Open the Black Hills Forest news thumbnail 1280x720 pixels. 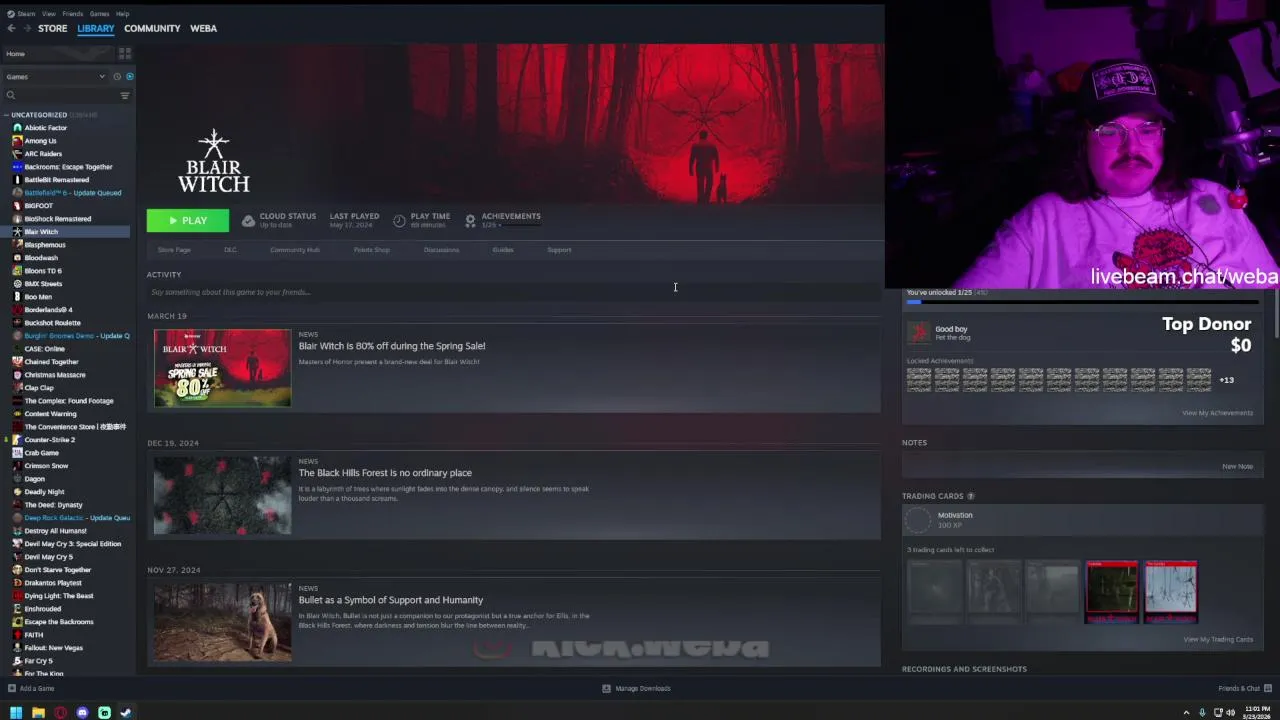(x=223, y=495)
